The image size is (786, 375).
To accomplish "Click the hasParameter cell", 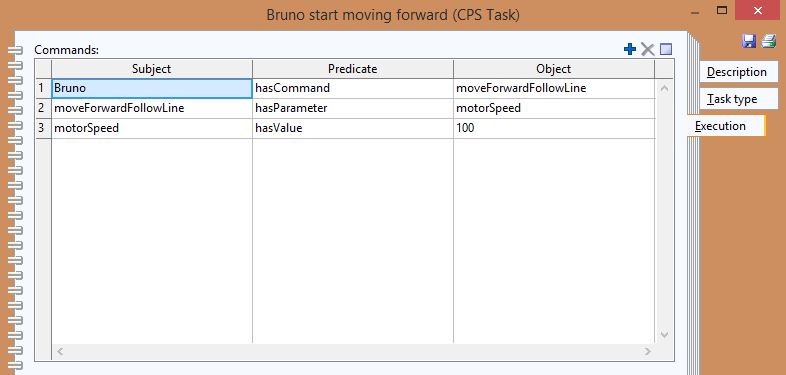I will coord(353,108).
